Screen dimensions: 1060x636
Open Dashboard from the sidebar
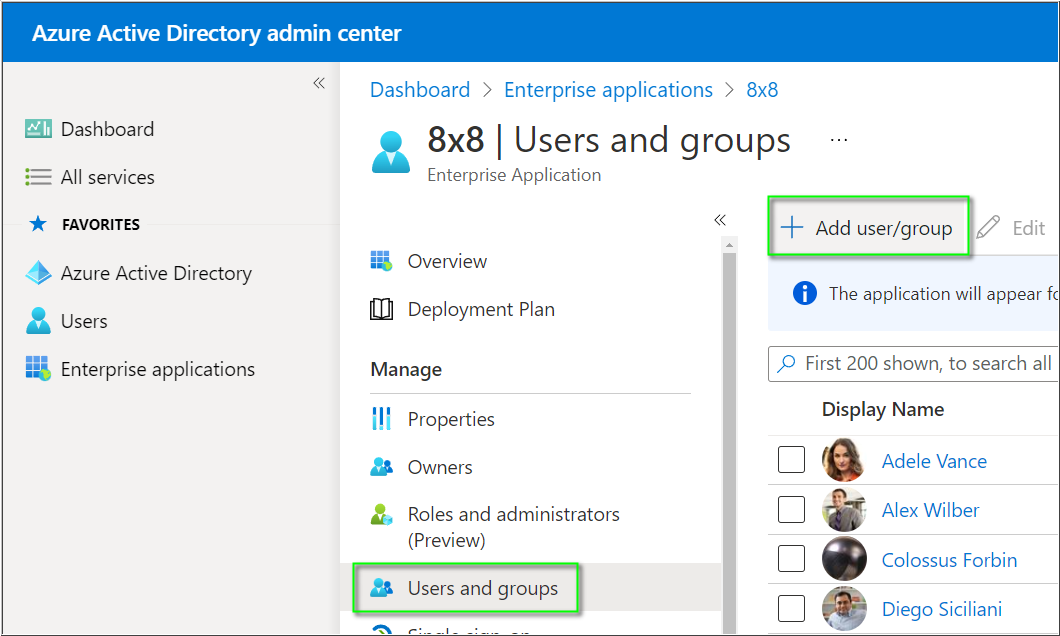pyautogui.click(x=107, y=129)
